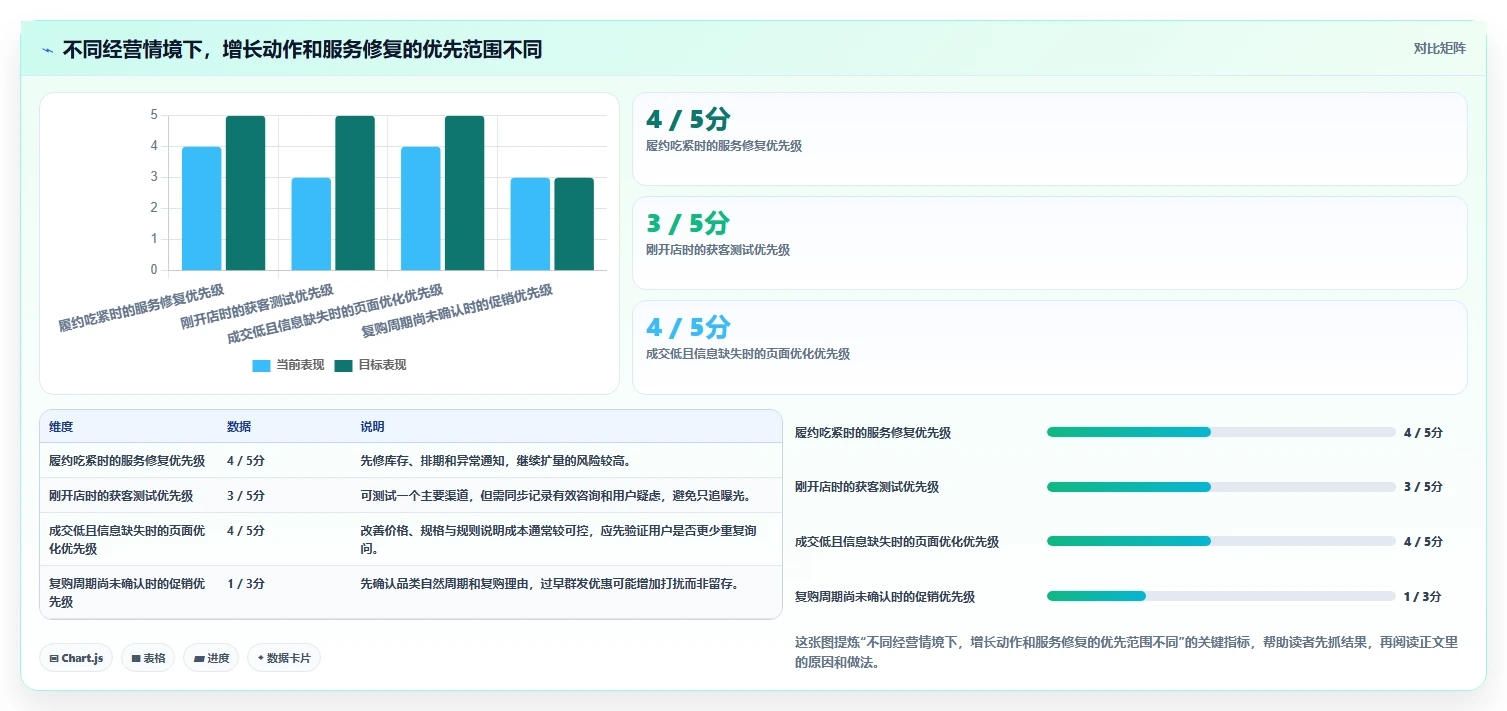Click the 刚开店时的获客测试优先级 progress bar
Viewport: 1507px width, 711px height.
(1221, 487)
